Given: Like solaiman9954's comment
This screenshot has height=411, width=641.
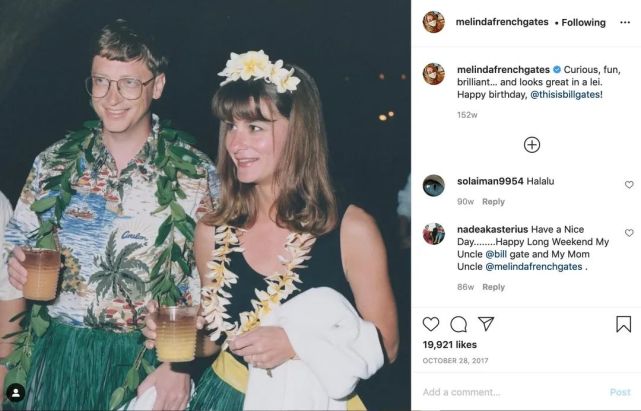Looking at the screenshot, I should (629, 185).
